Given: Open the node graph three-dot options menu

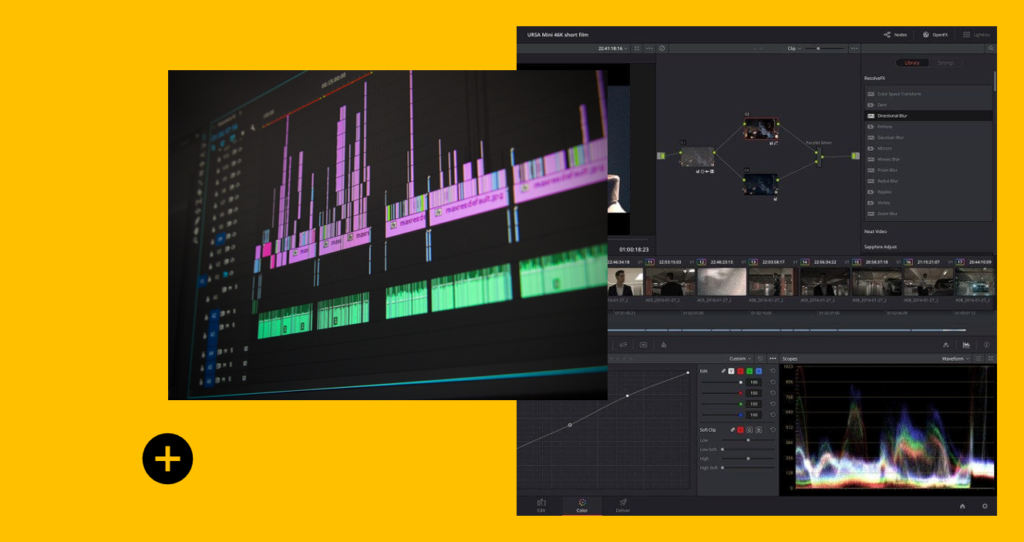Looking at the screenshot, I should point(854,48).
